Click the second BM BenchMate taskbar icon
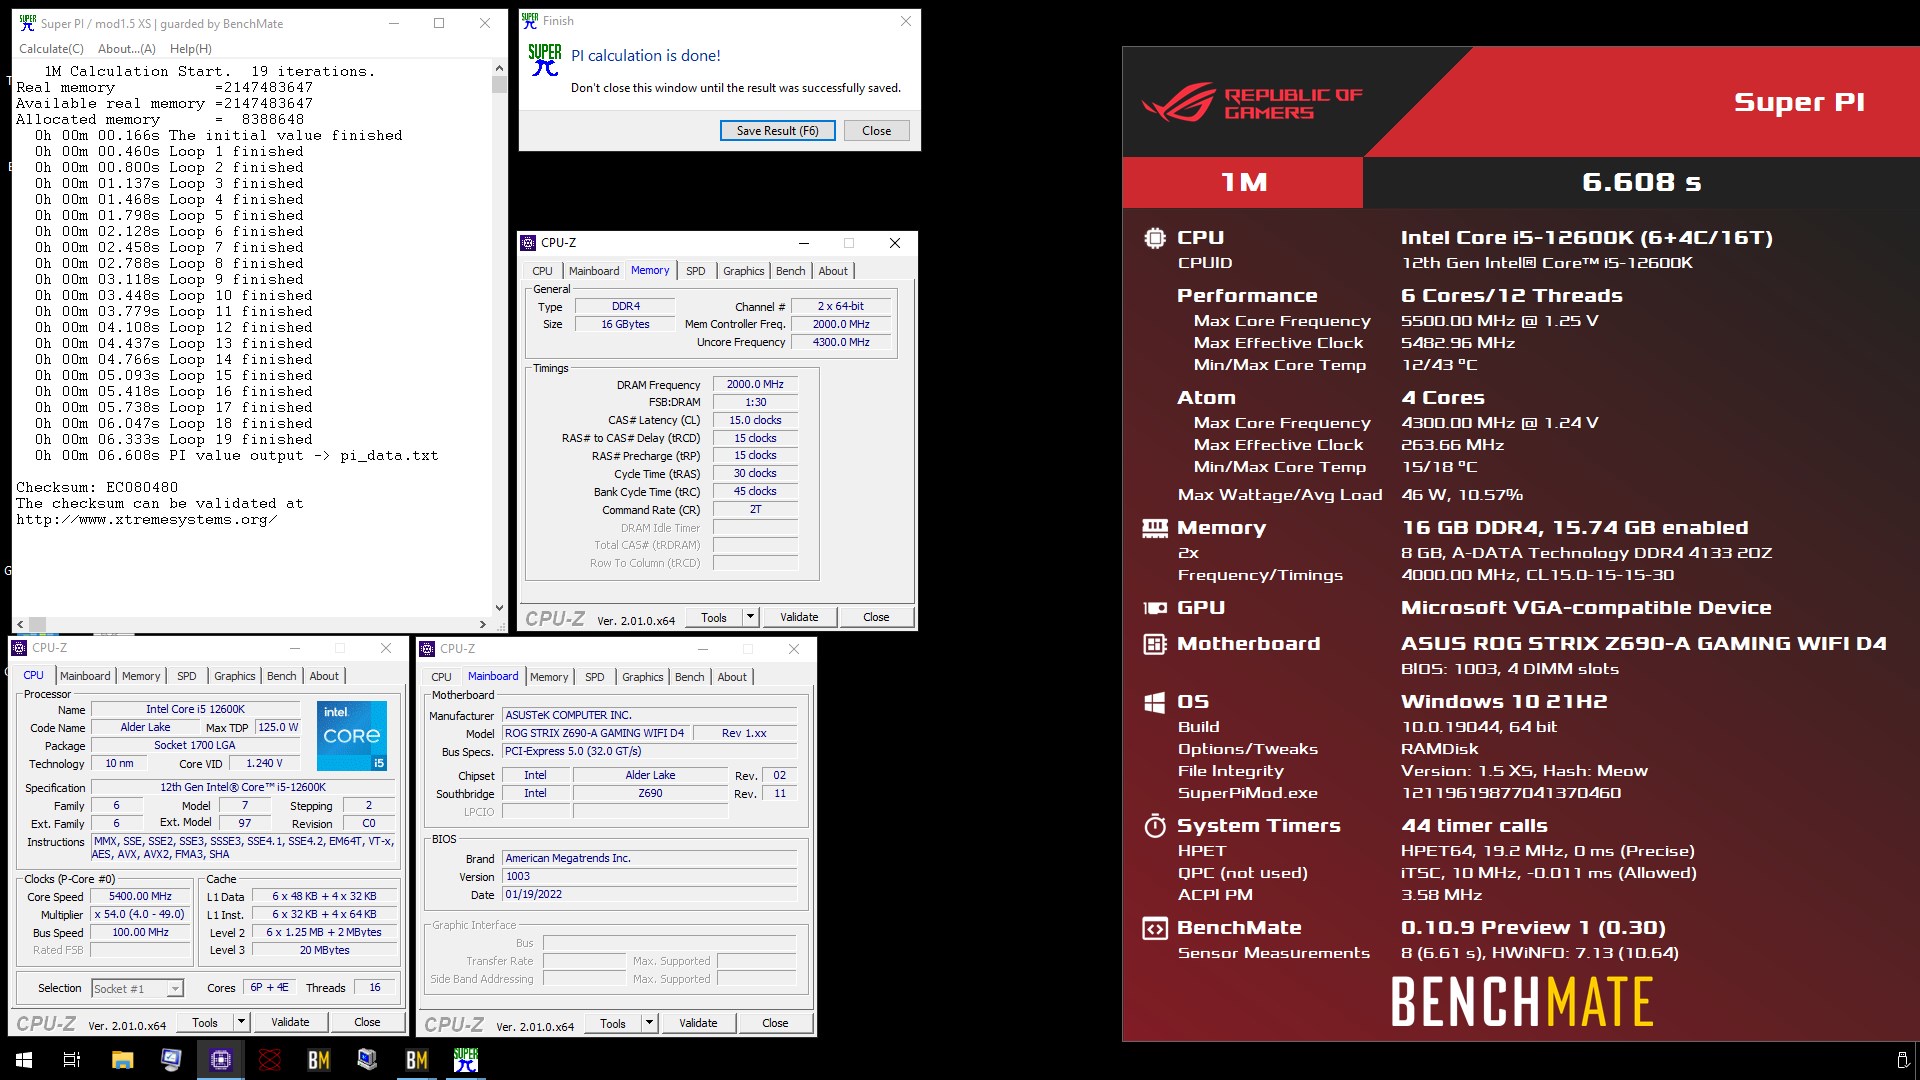Viewport: 1920px width, 1080px height. tap(417, 1060)
